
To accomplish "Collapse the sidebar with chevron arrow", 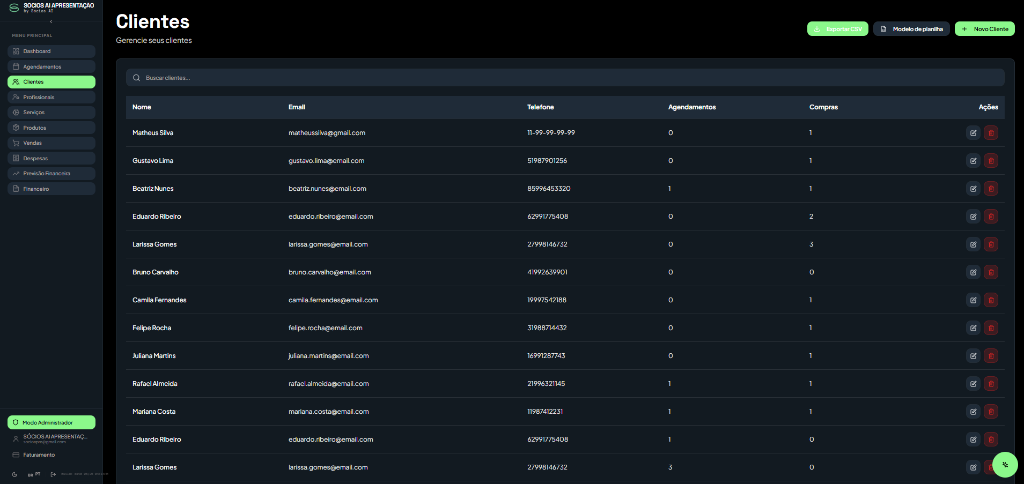I will 51,22.
